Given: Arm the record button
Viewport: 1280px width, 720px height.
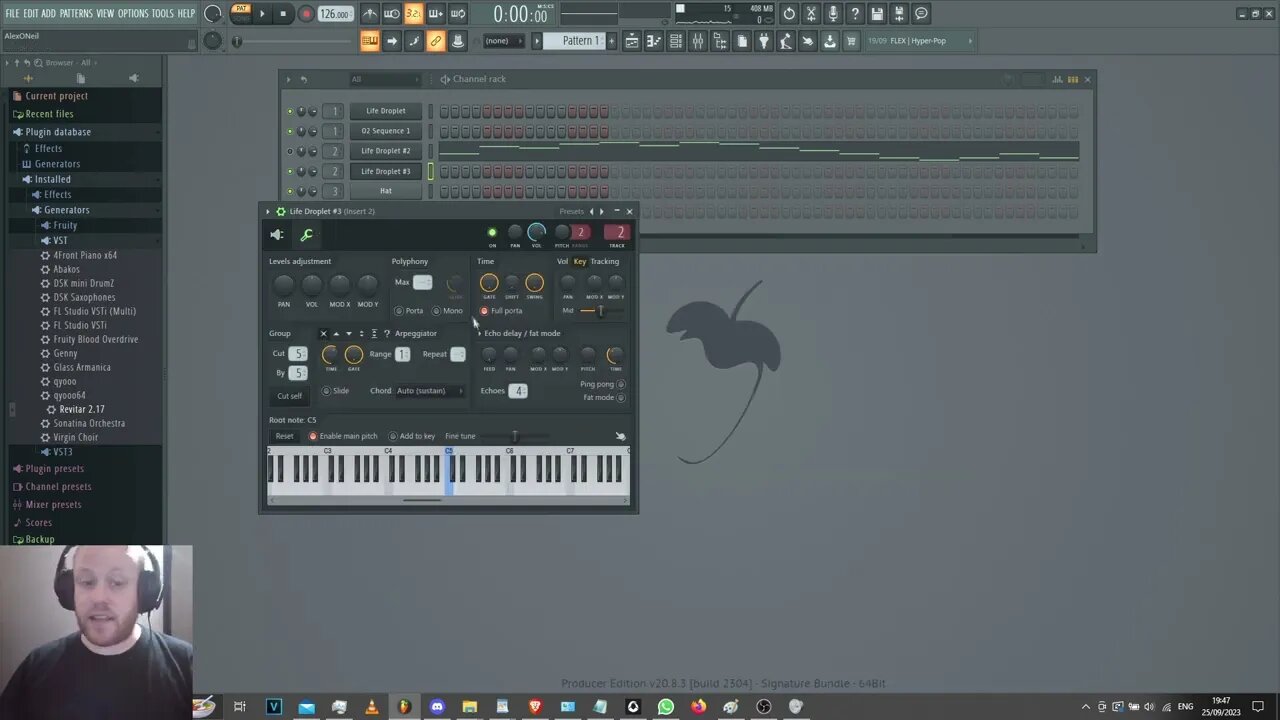Looking at the screenshot, I should (306, 14).
